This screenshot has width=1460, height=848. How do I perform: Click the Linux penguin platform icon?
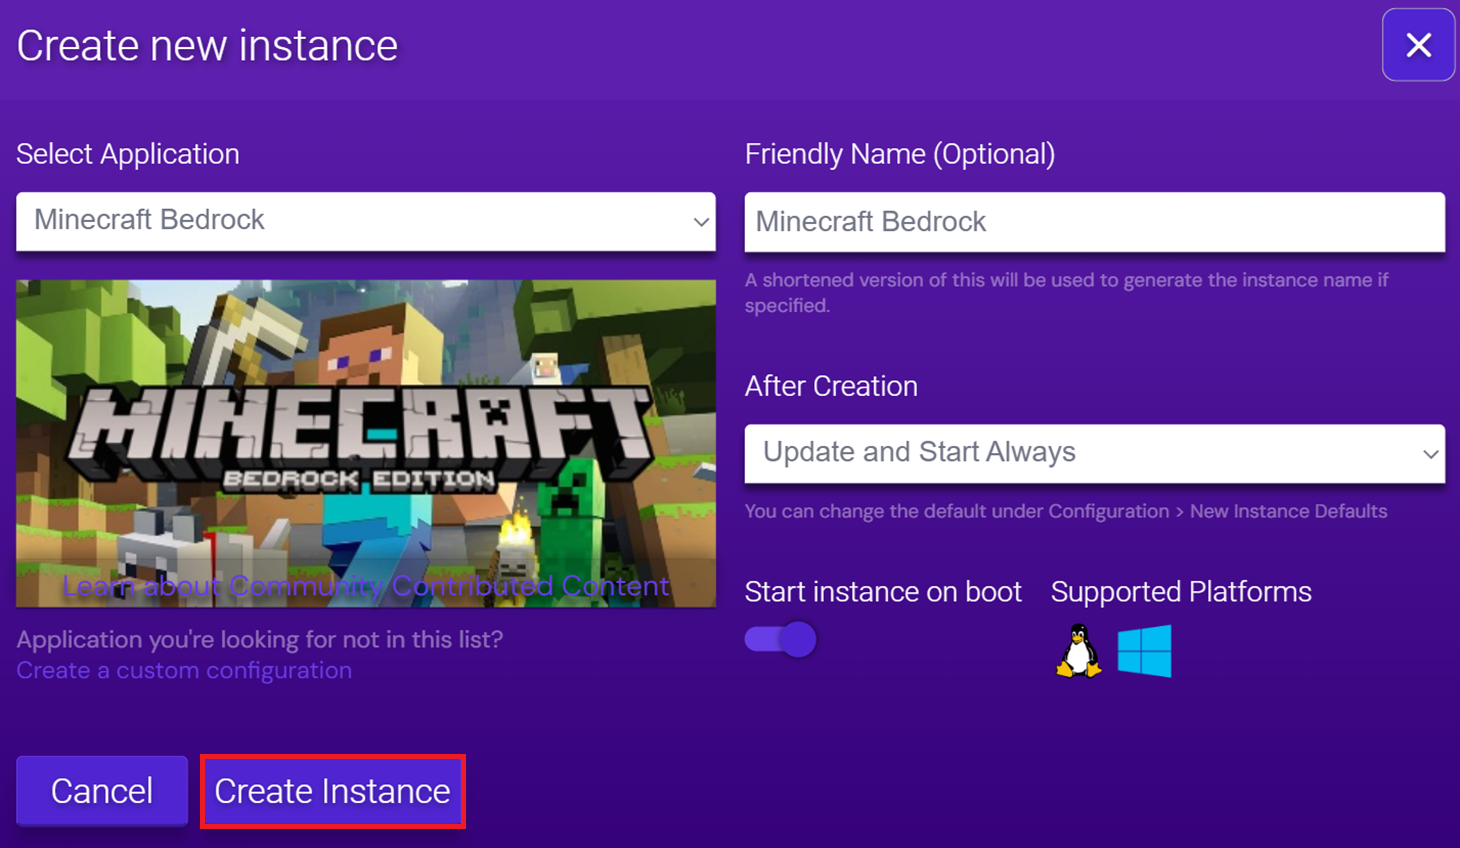tap(1077, 650)
